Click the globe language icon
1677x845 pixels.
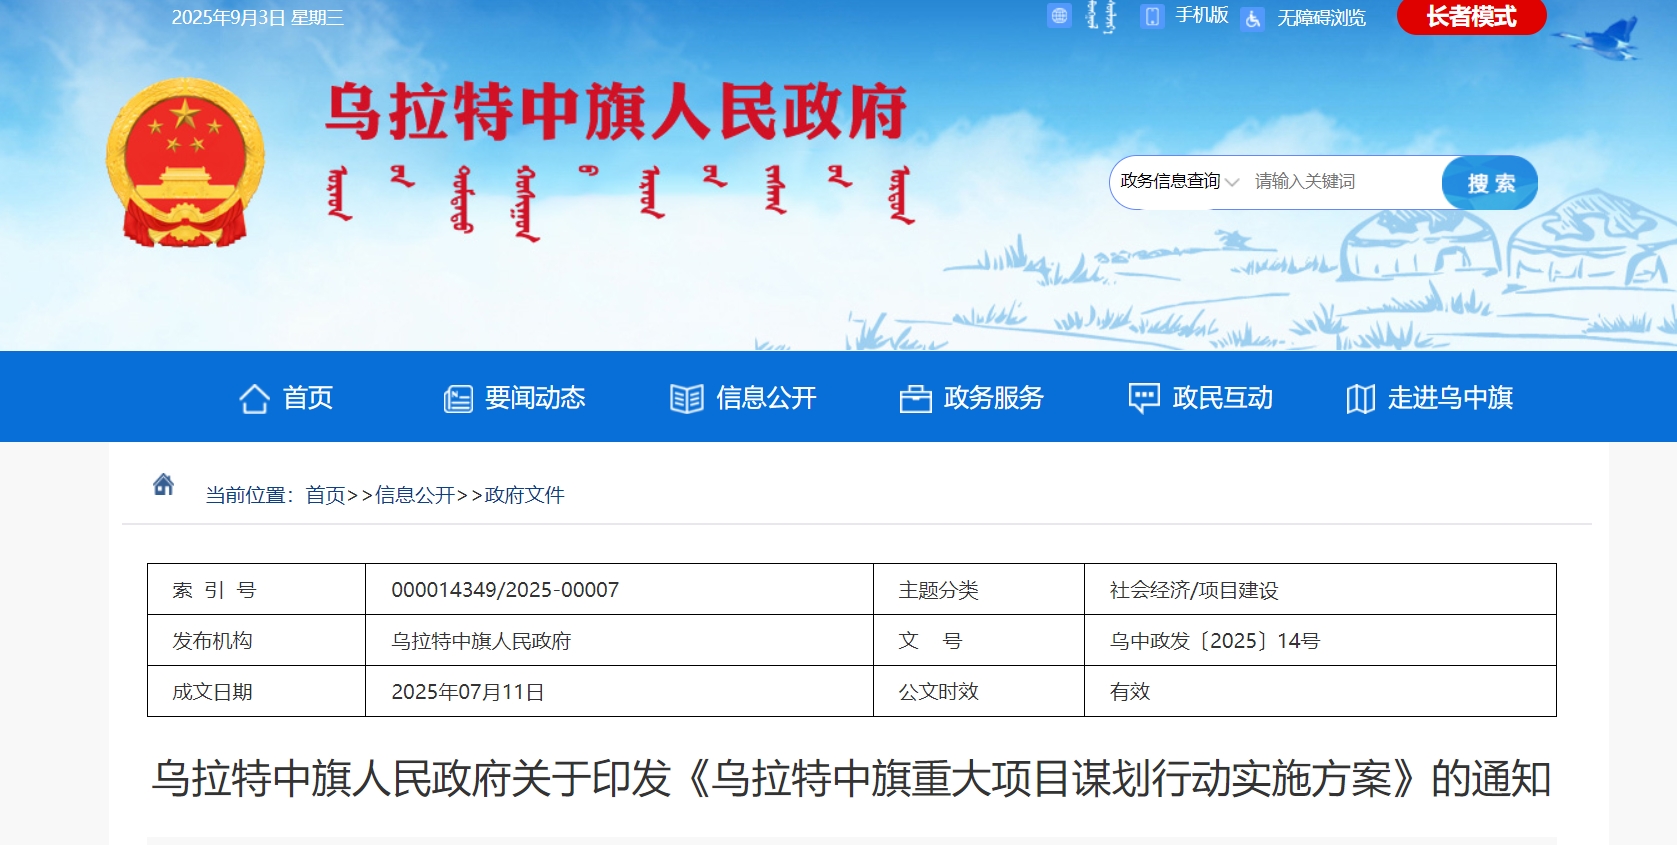click(x=1059, y=16)
